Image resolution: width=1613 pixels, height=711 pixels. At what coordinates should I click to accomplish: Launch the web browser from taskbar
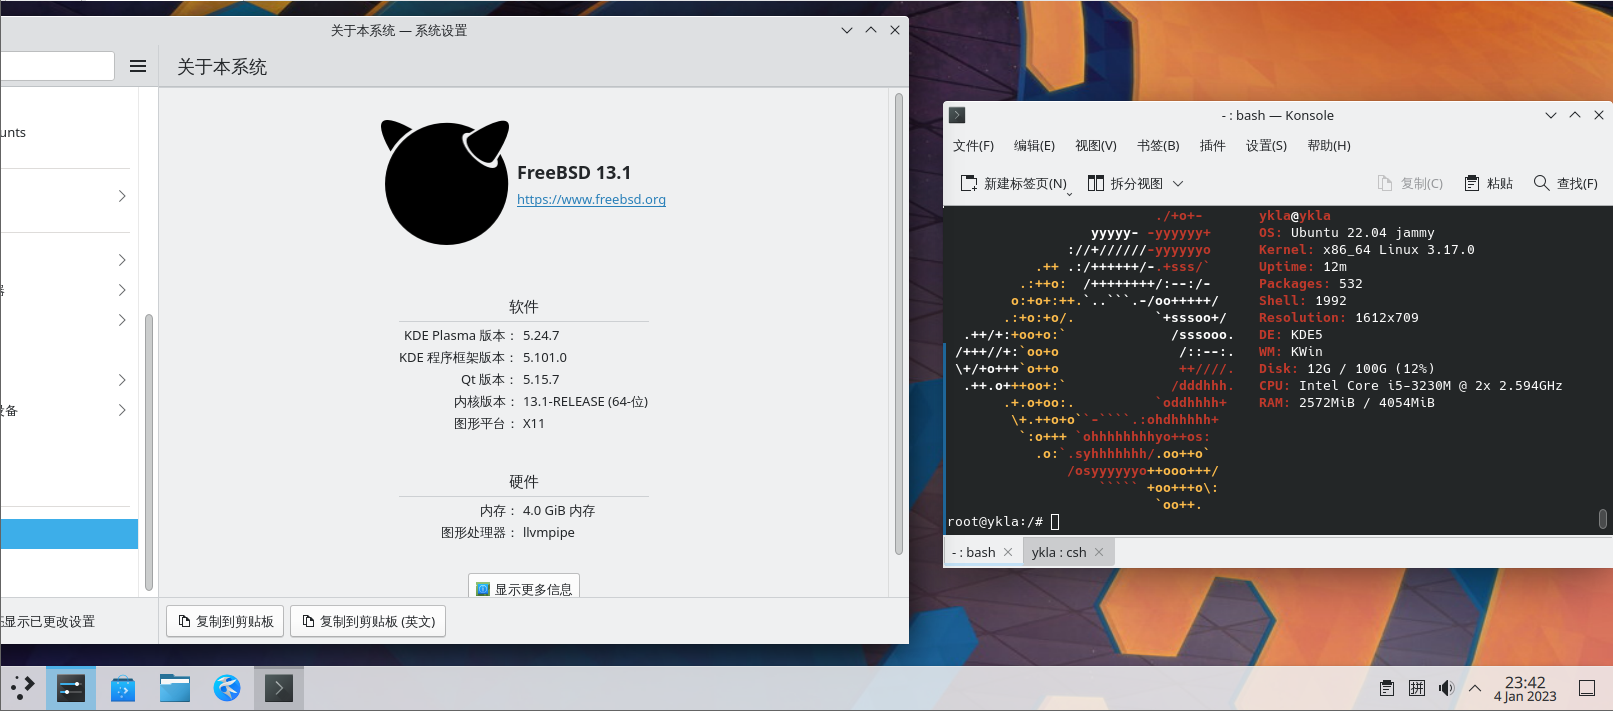pyautogui.click(x=227, y=688)
